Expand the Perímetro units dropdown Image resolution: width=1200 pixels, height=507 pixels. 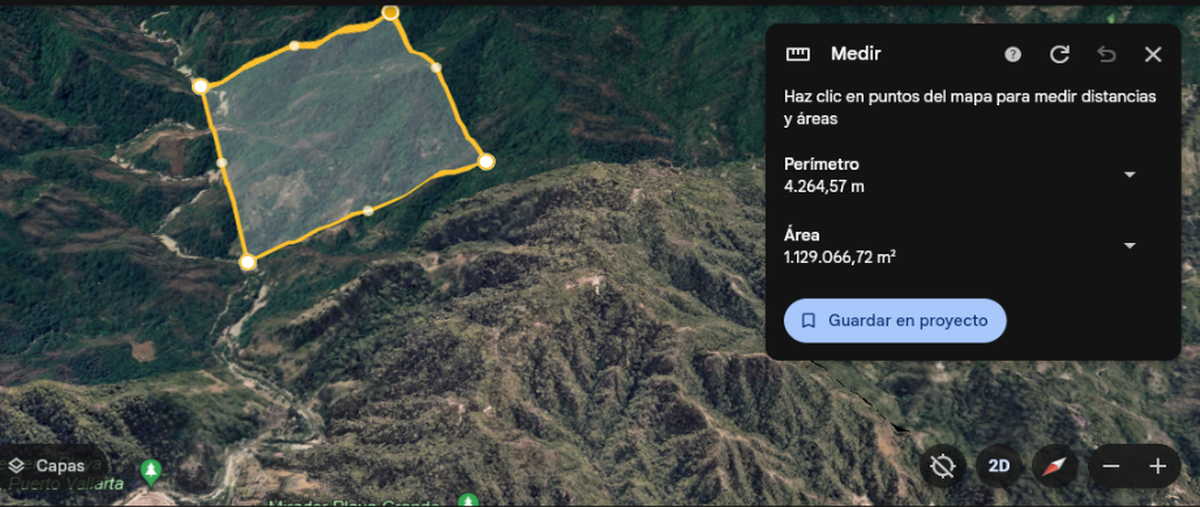(x=1130, y=174)
